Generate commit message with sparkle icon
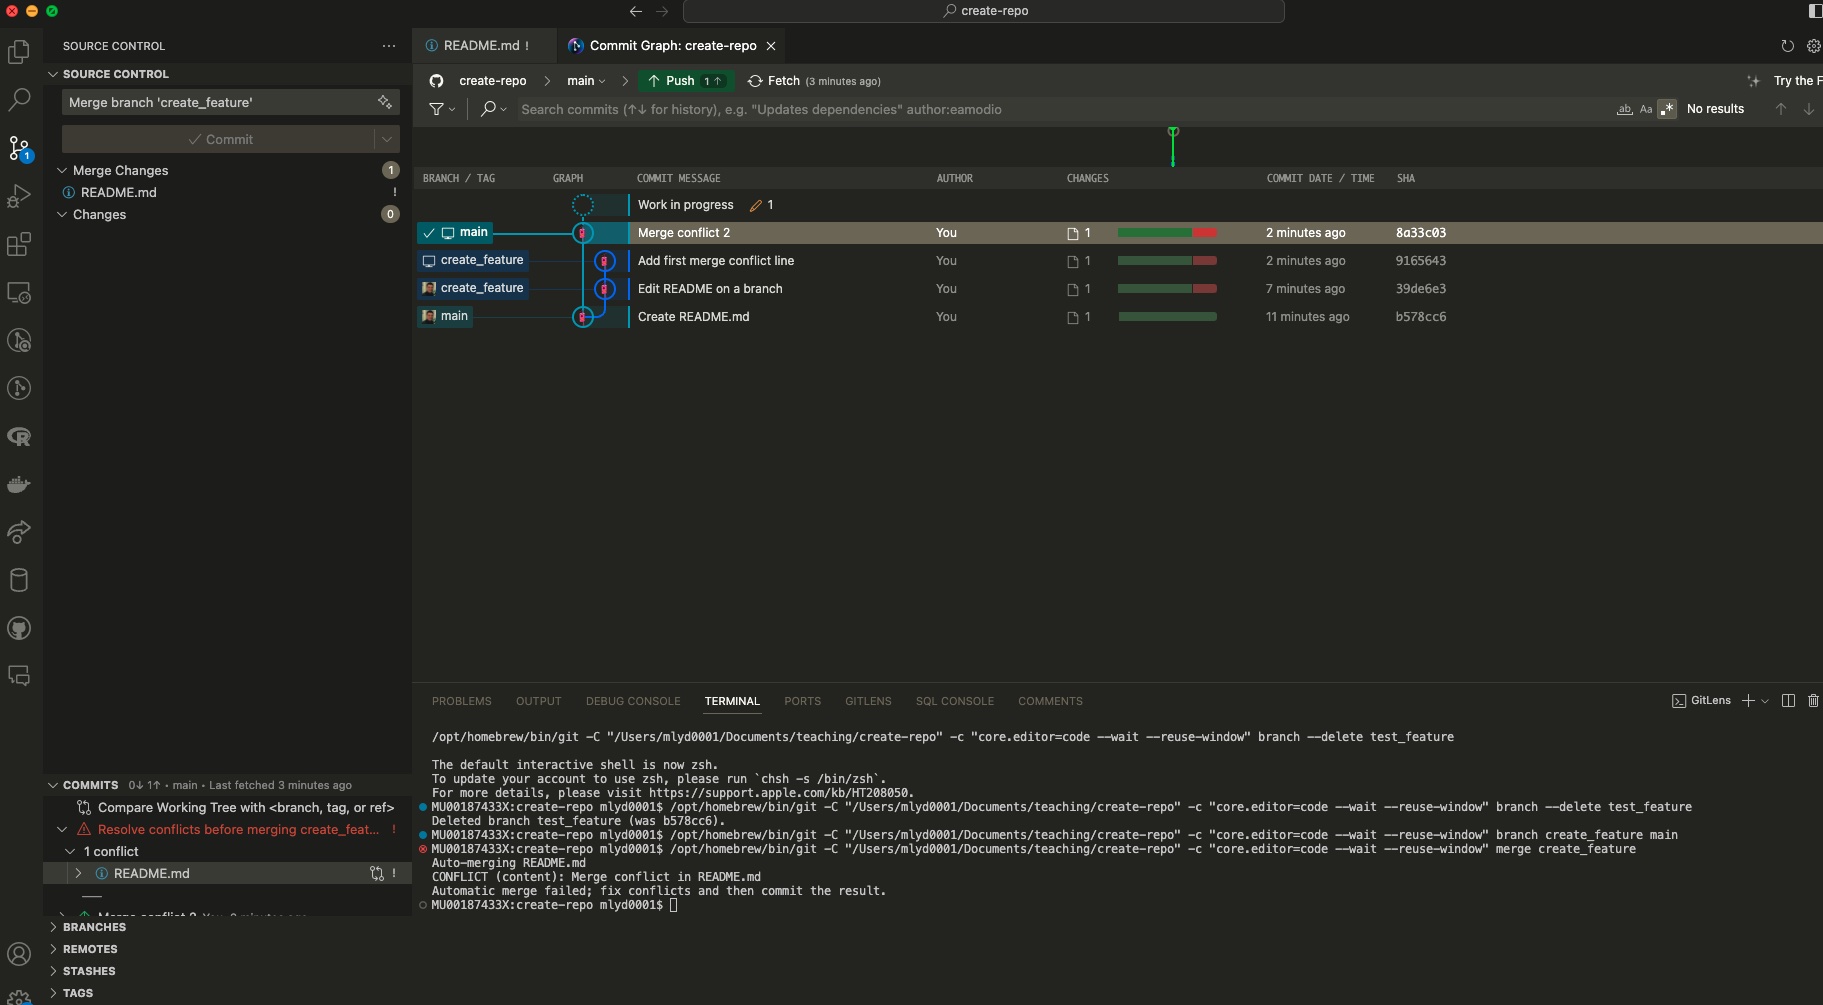This screenshot has height=1005, width=1823. pyautogui.click(x=385, y=102)
